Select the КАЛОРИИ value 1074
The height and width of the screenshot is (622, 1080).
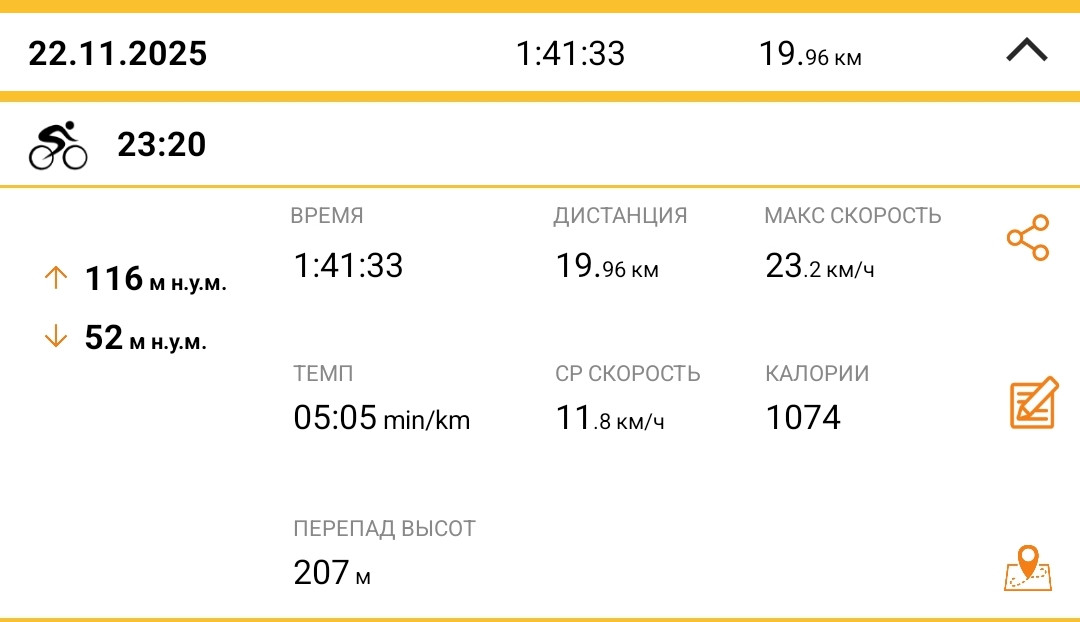(x=803, y=417)
